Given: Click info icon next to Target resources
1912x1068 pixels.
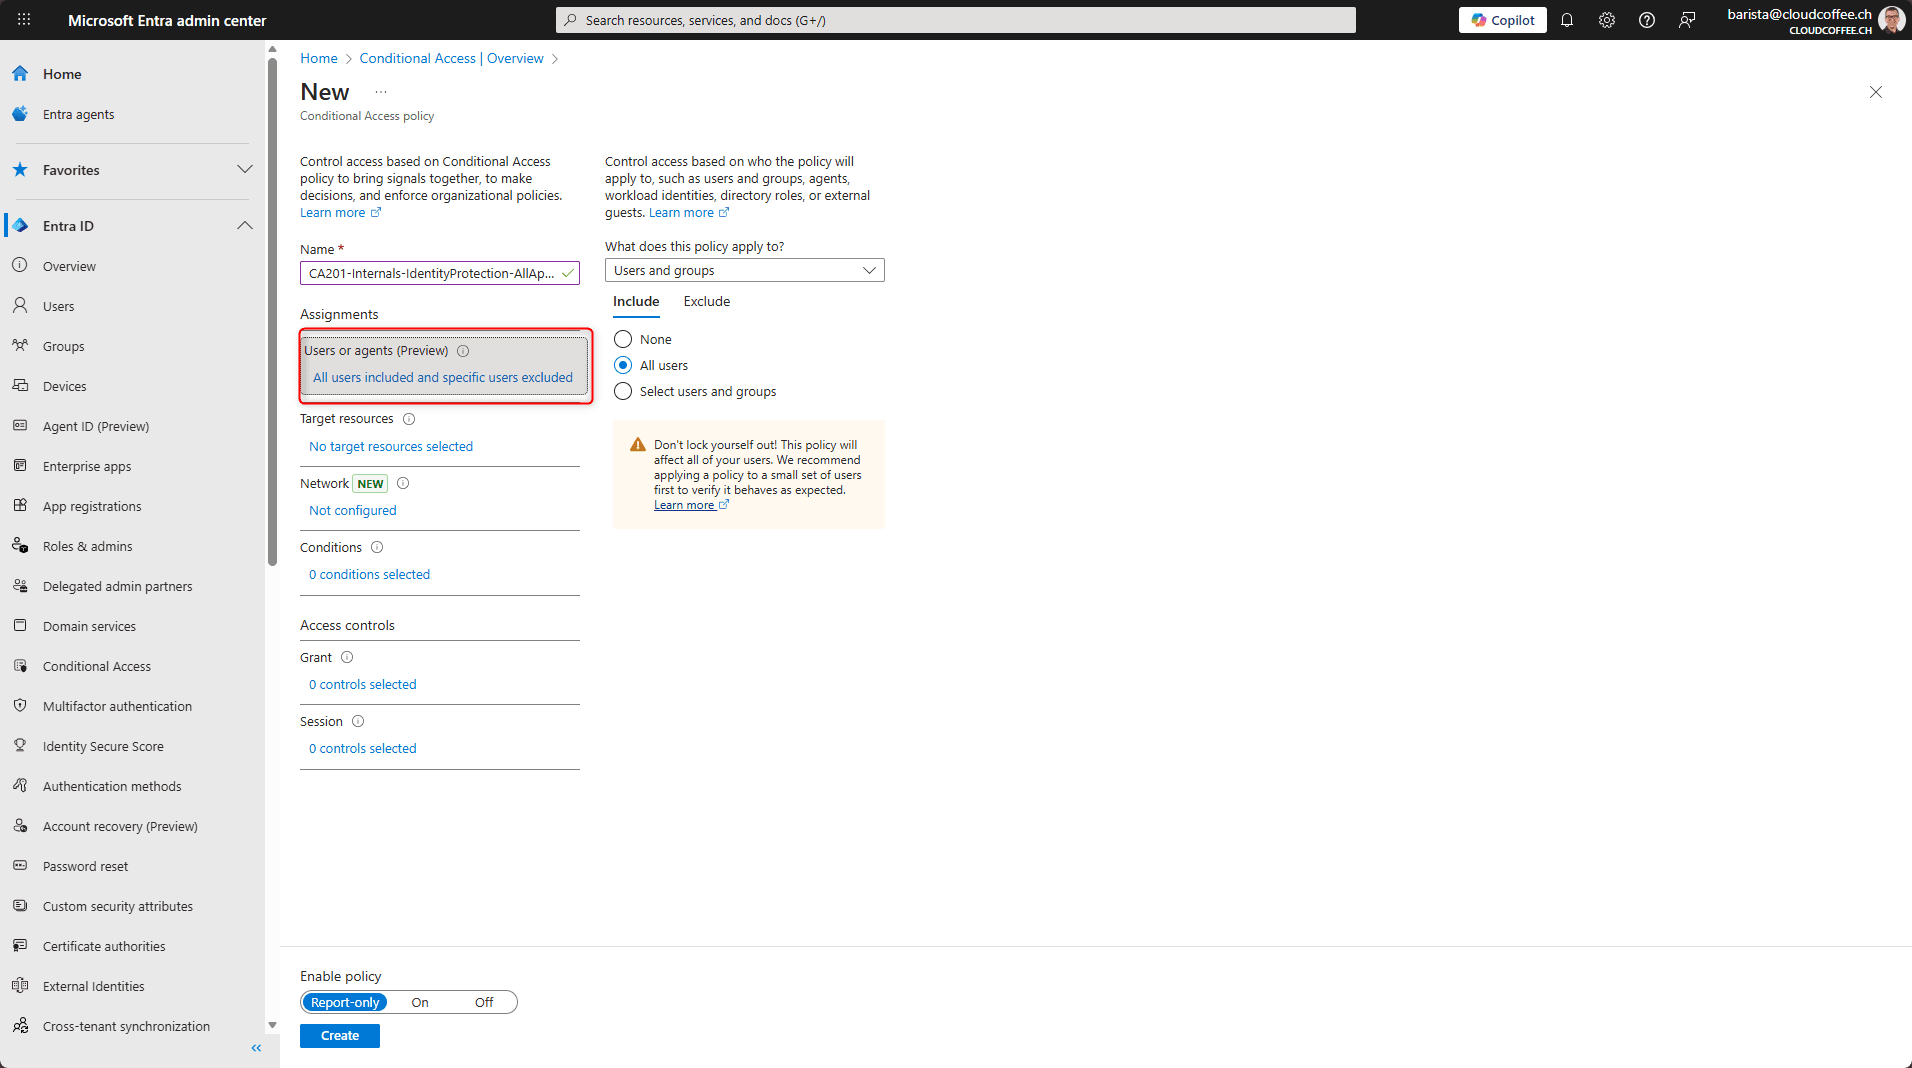Looking at the screenshot, I should coord(409,419).
